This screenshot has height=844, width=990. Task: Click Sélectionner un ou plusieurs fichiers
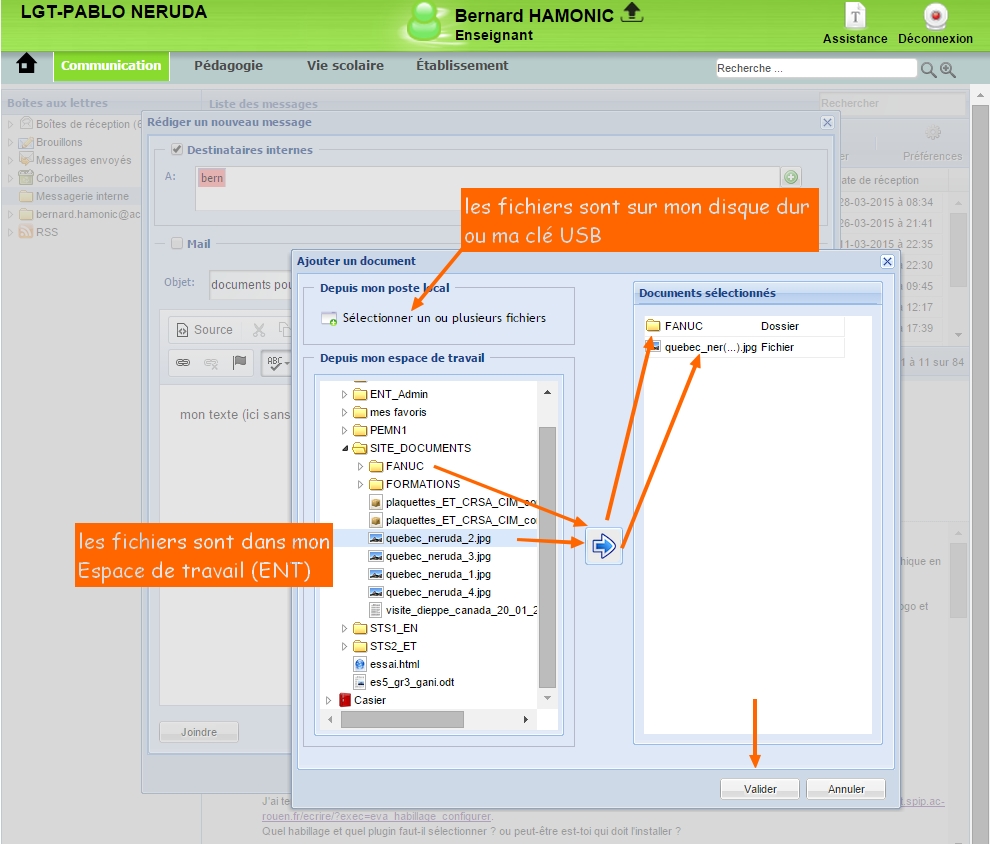[x=444, y=318]
